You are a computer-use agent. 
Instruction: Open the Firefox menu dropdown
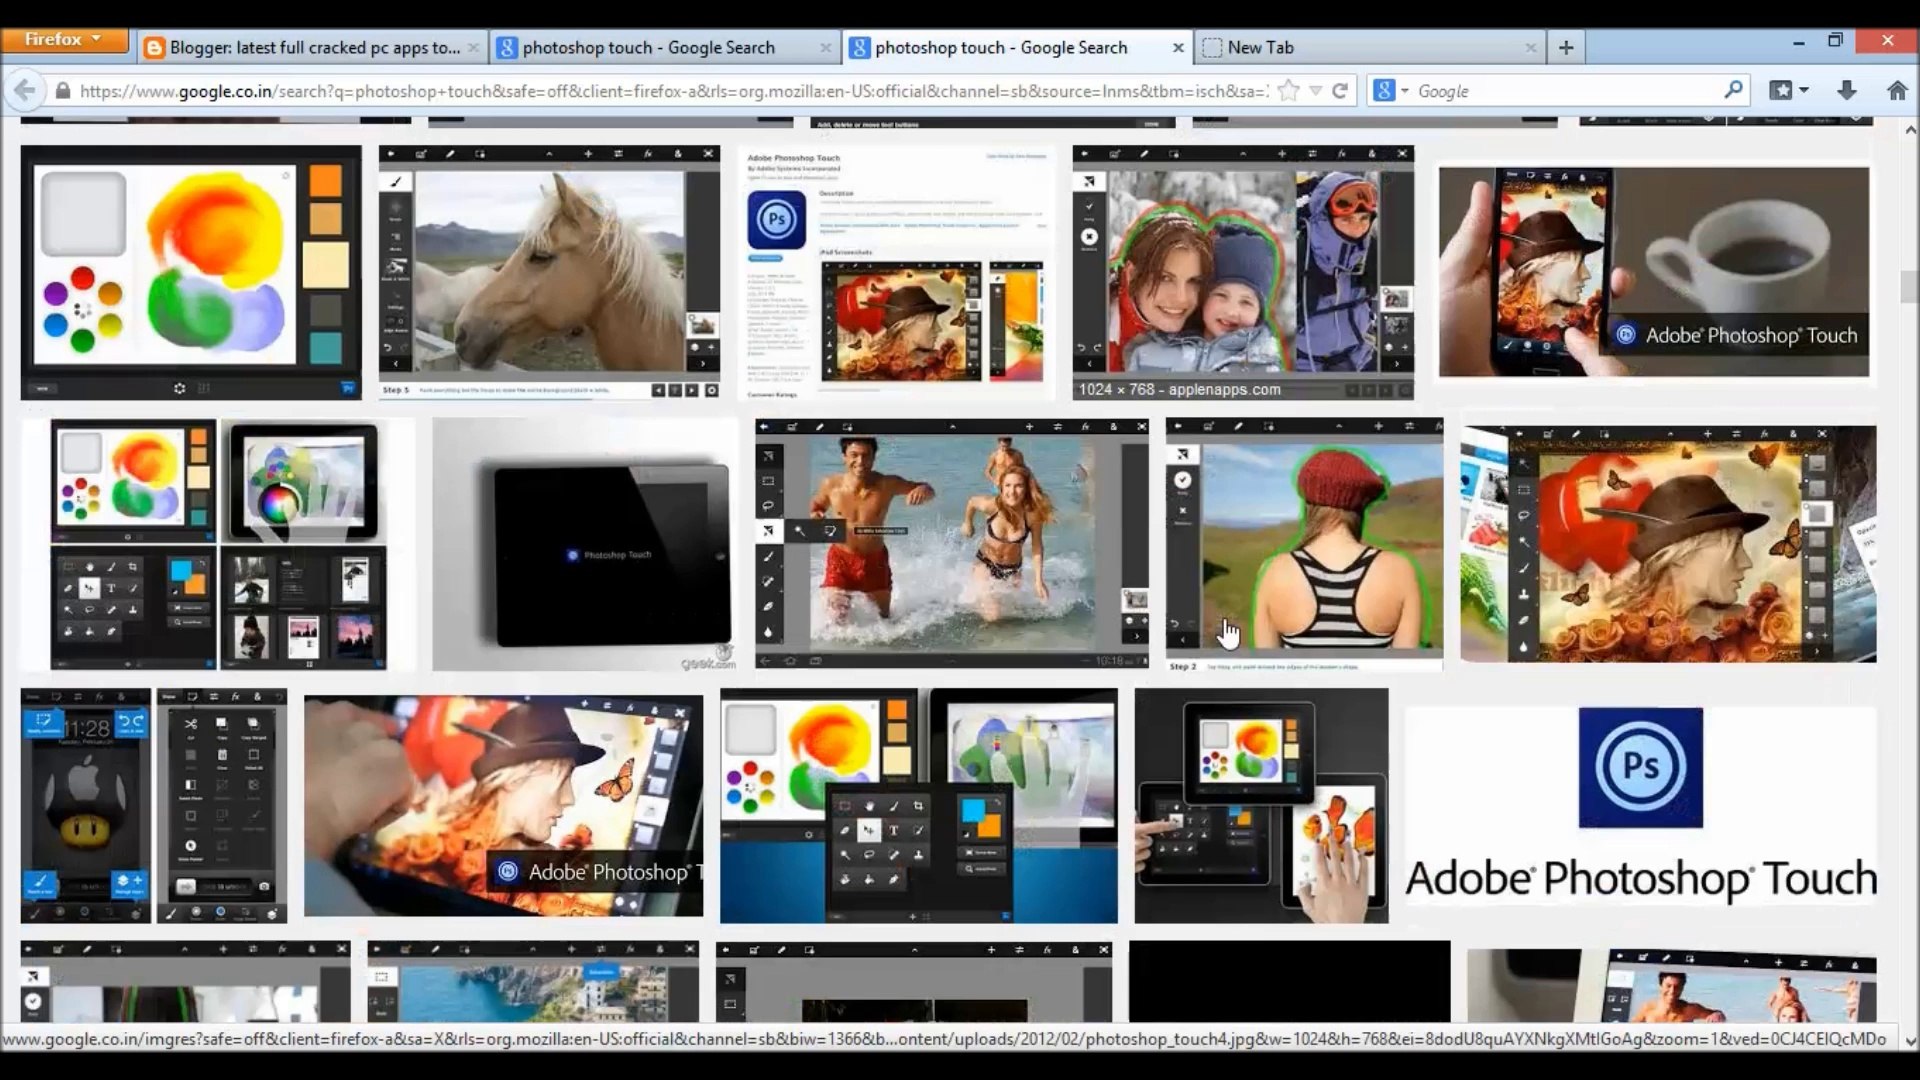point(65,40)
